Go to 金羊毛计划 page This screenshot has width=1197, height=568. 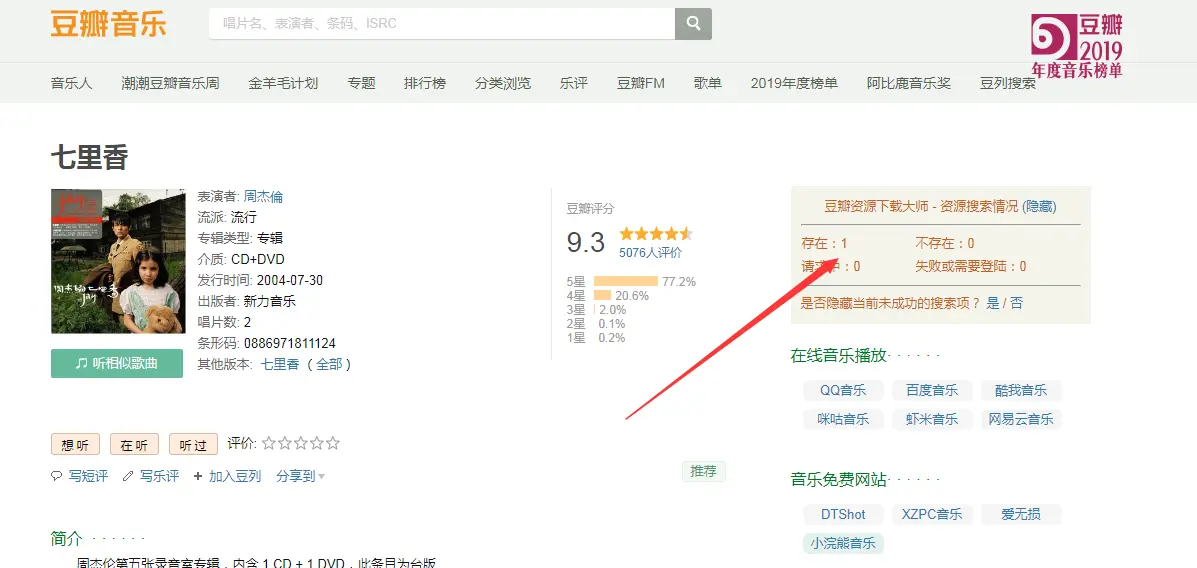[x=283, y=83]
